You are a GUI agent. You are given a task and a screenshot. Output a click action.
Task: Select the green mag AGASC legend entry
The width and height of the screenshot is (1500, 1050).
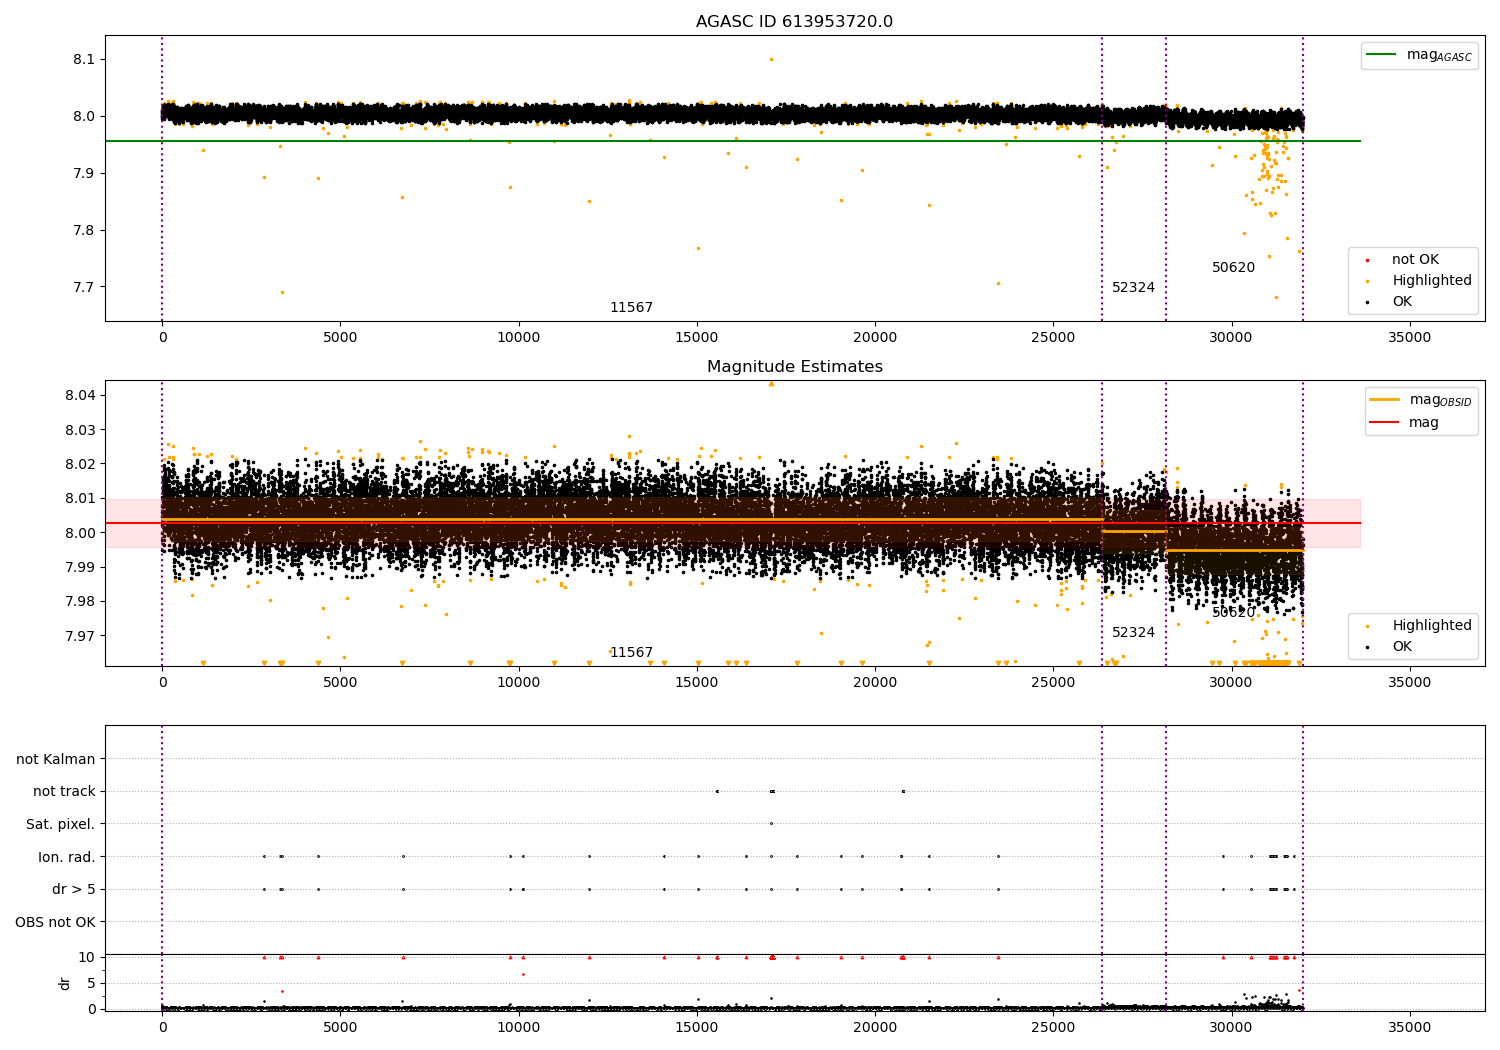click(1419, 55)
